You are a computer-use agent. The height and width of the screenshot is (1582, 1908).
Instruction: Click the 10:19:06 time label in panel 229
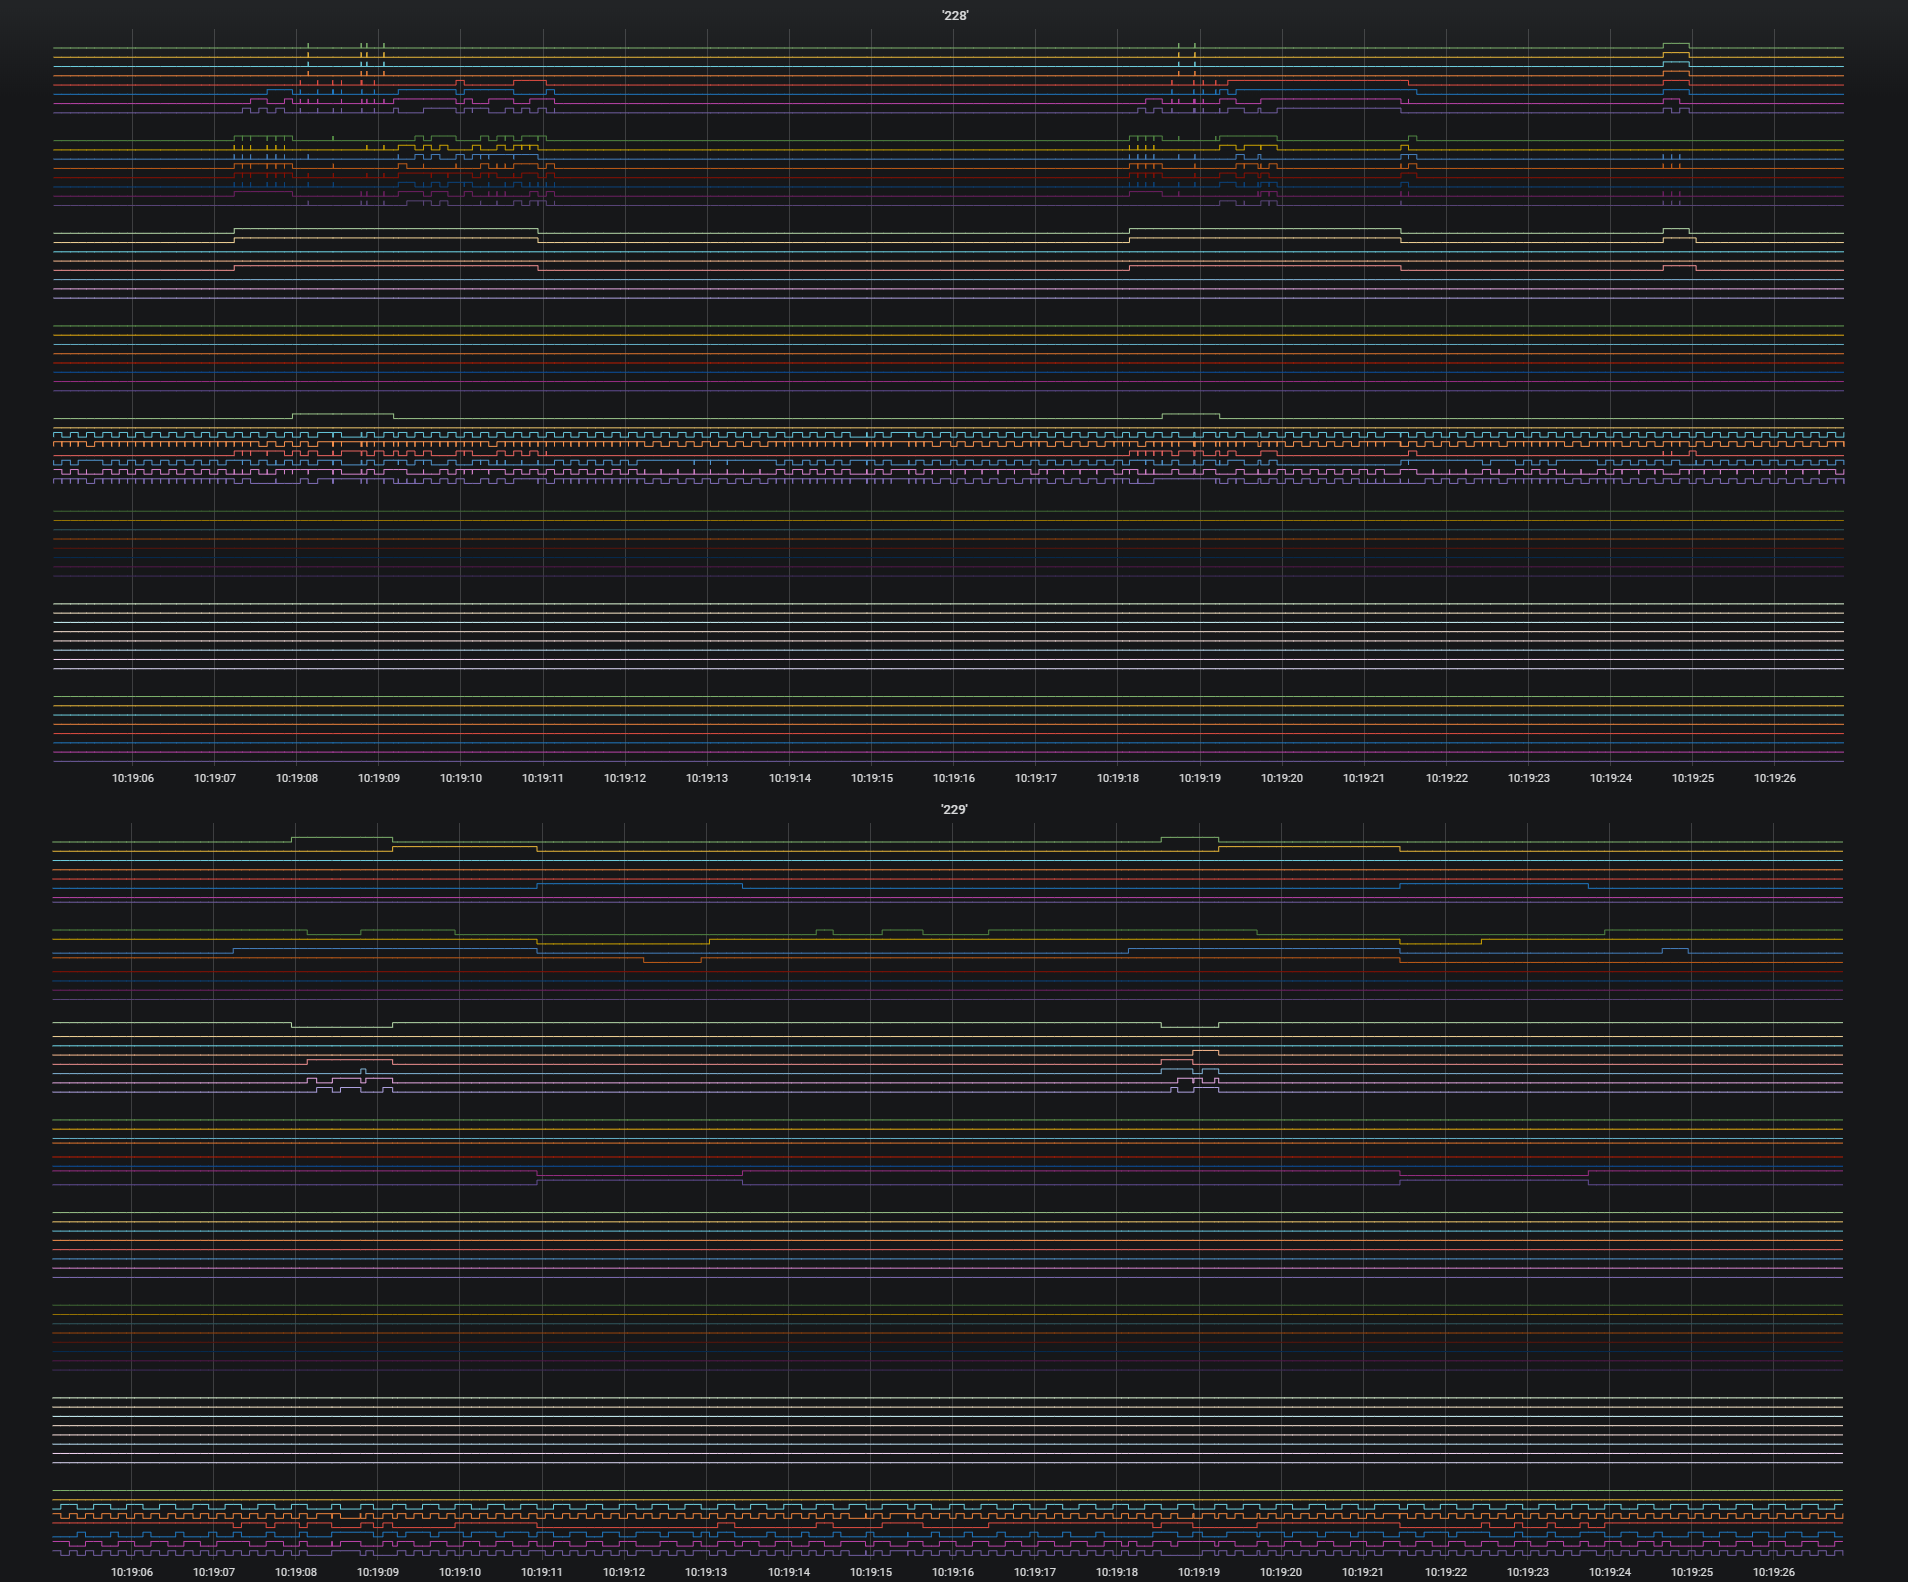pyautogui.click(x=132, y=1572)
